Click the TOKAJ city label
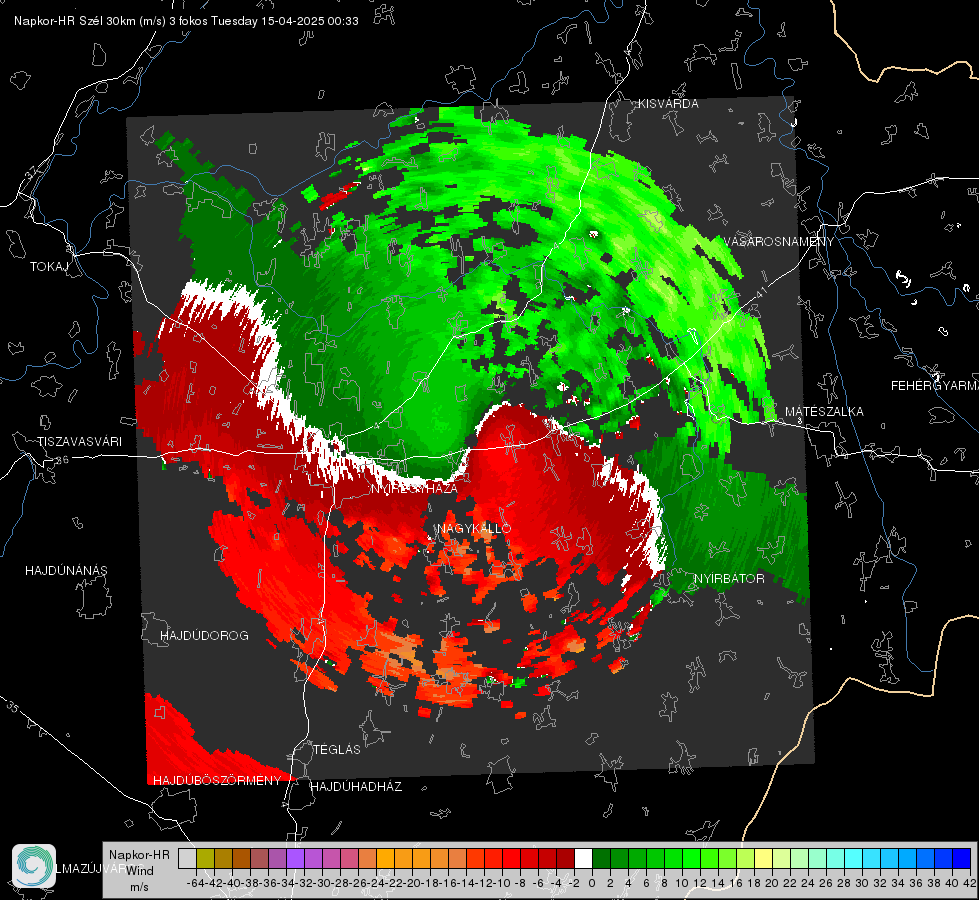The image size is (979, 900). pyautogui.click(x=49, y=267)
